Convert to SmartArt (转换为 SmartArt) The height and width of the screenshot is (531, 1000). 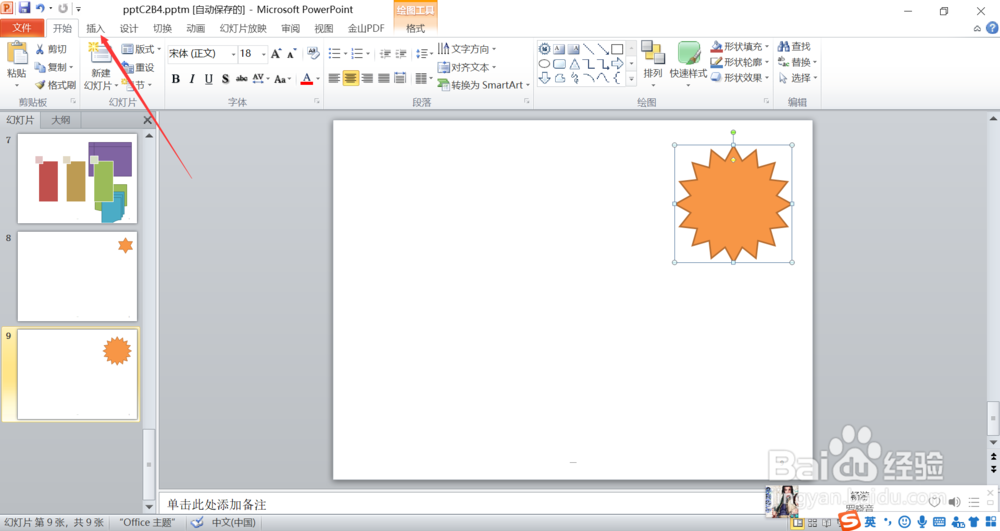point(483,85)
